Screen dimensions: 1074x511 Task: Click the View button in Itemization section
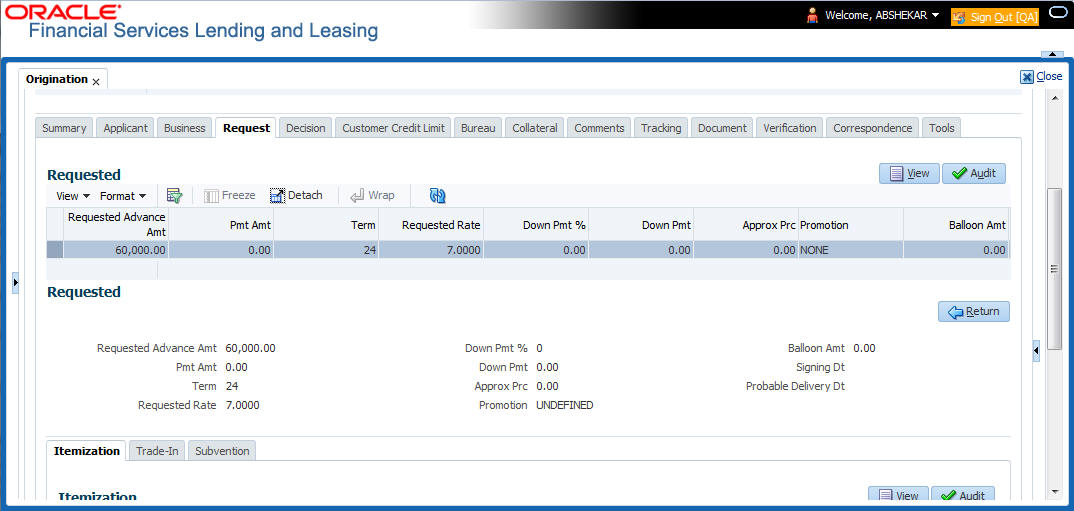coord(898,495)
